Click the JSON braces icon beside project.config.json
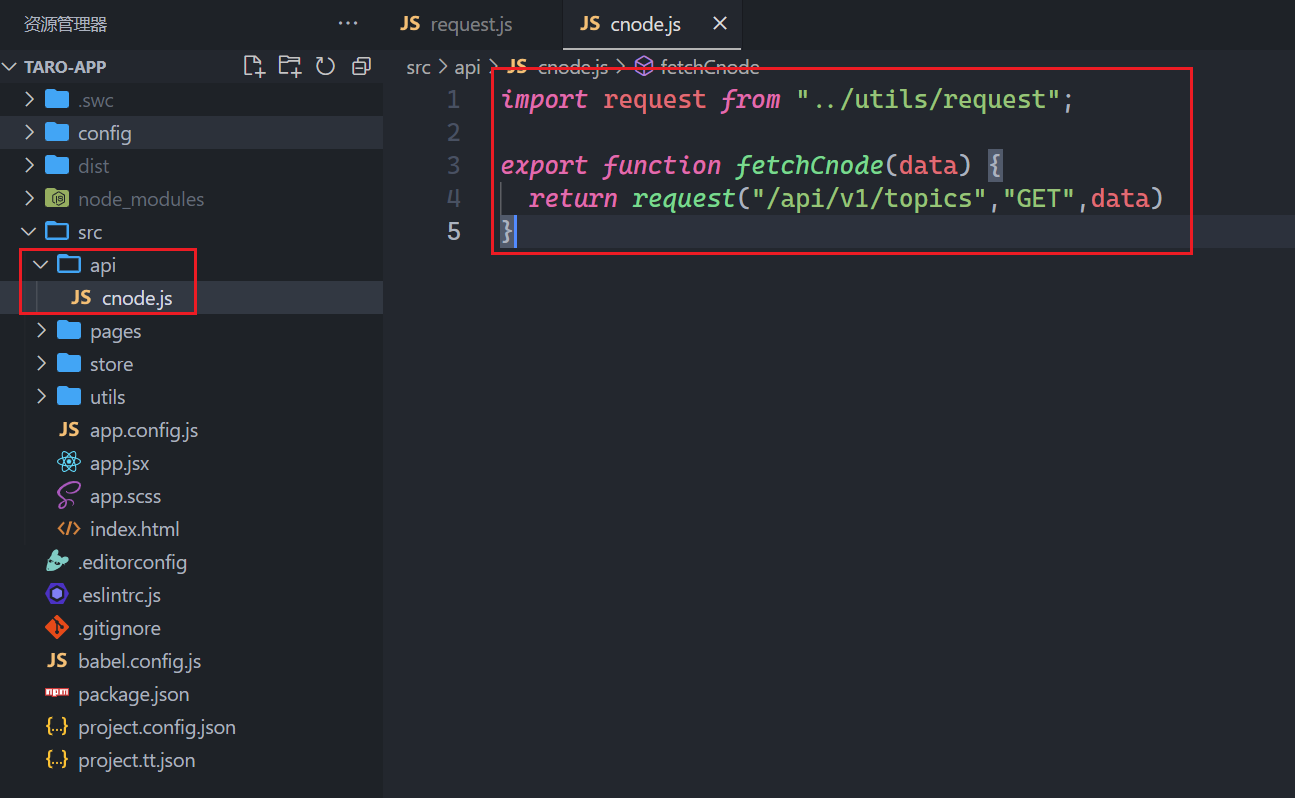The image size is (1295, 798). coord(57,727)
